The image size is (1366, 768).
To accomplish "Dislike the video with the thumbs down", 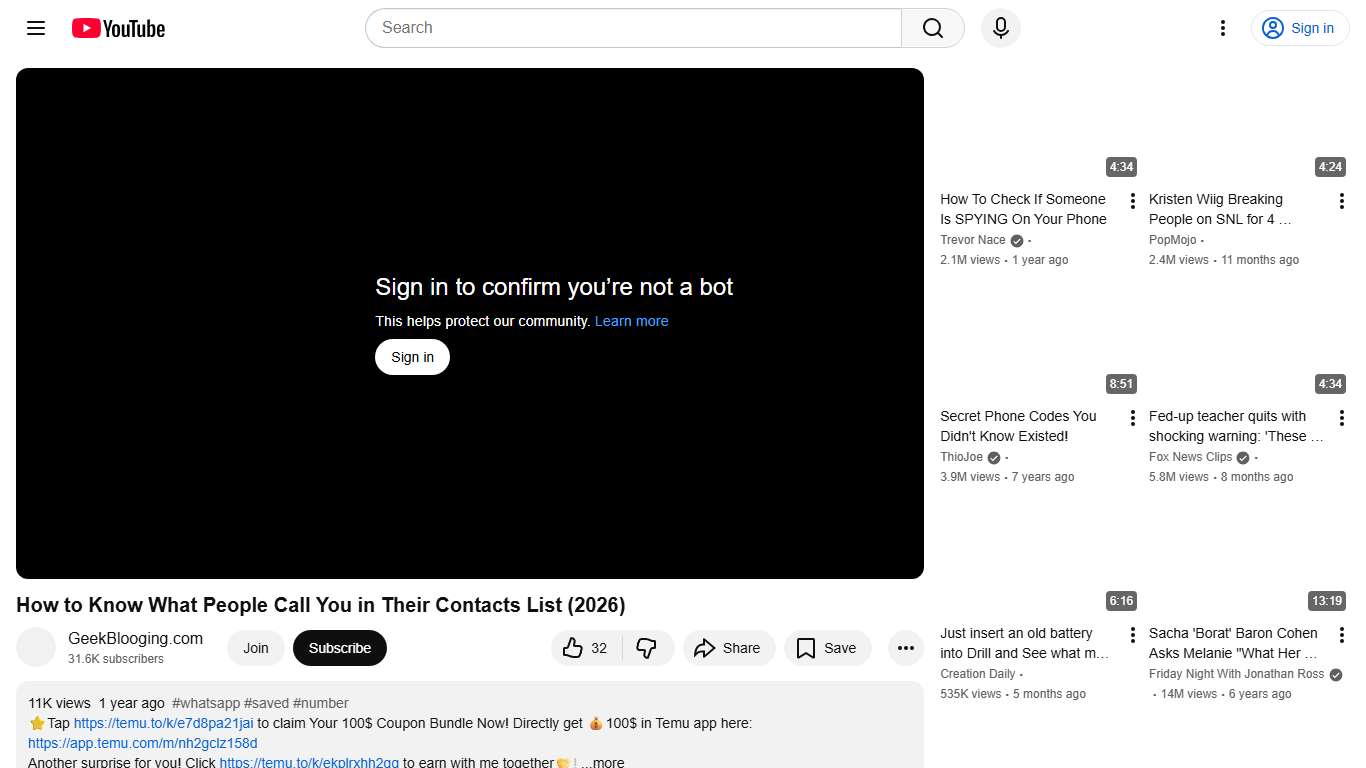I will pyautogui.click(x=648, y=648).
